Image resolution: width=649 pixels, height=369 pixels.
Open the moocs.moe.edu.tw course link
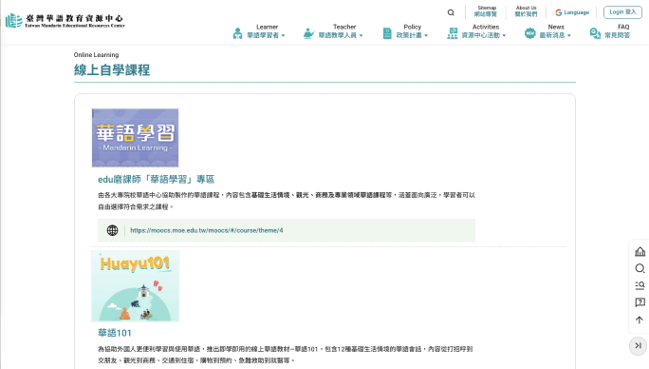[x=207, y=230]
